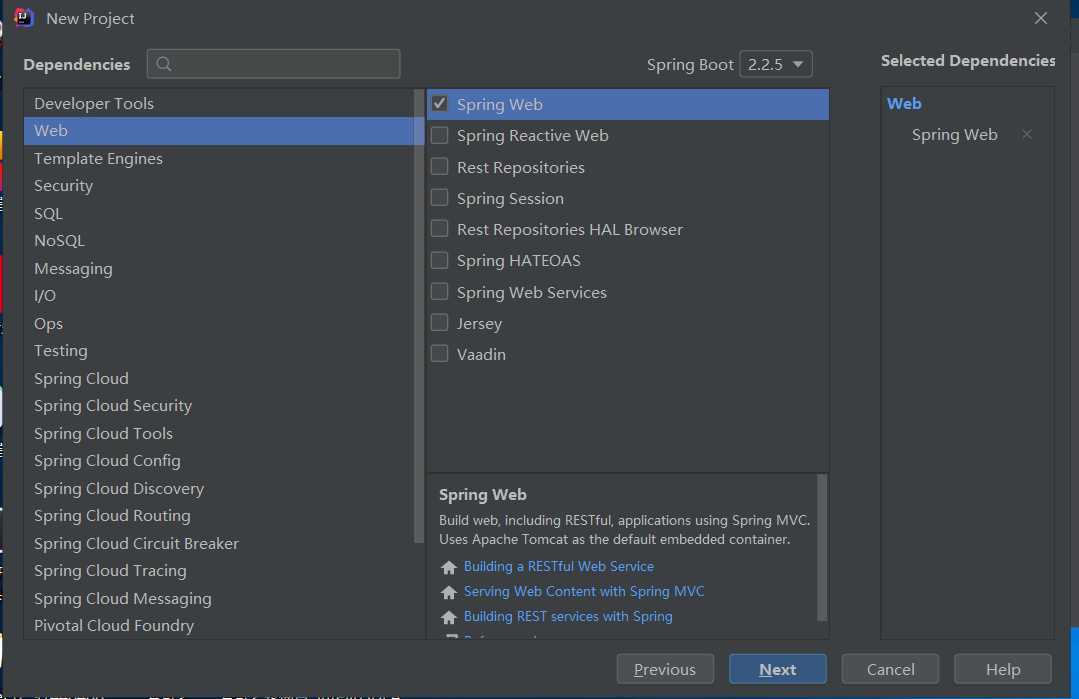Select the NoSQL category
The height and width of the screenshot is (699, 1079).
[x=219, y=241]
